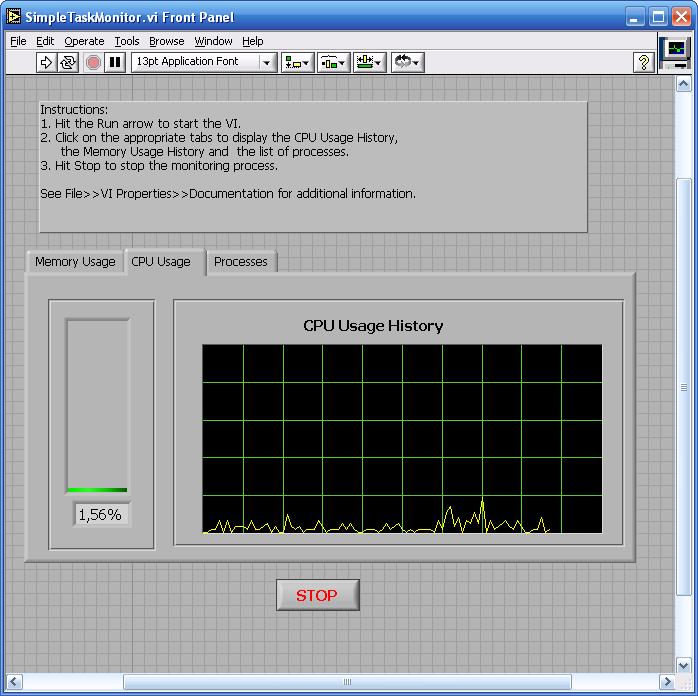Open the Help menu
The height and width of the screenshot is (696, 698).
pos(252,41)
